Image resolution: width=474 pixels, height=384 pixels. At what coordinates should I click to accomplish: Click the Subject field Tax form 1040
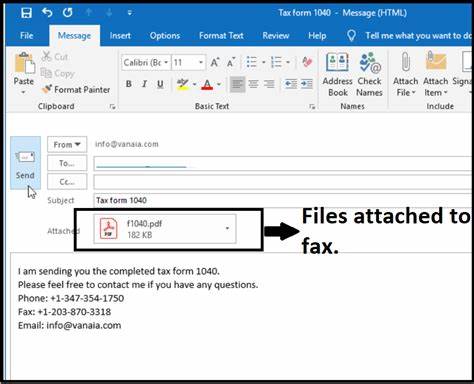pyautogui.click(x=283, y=200)
